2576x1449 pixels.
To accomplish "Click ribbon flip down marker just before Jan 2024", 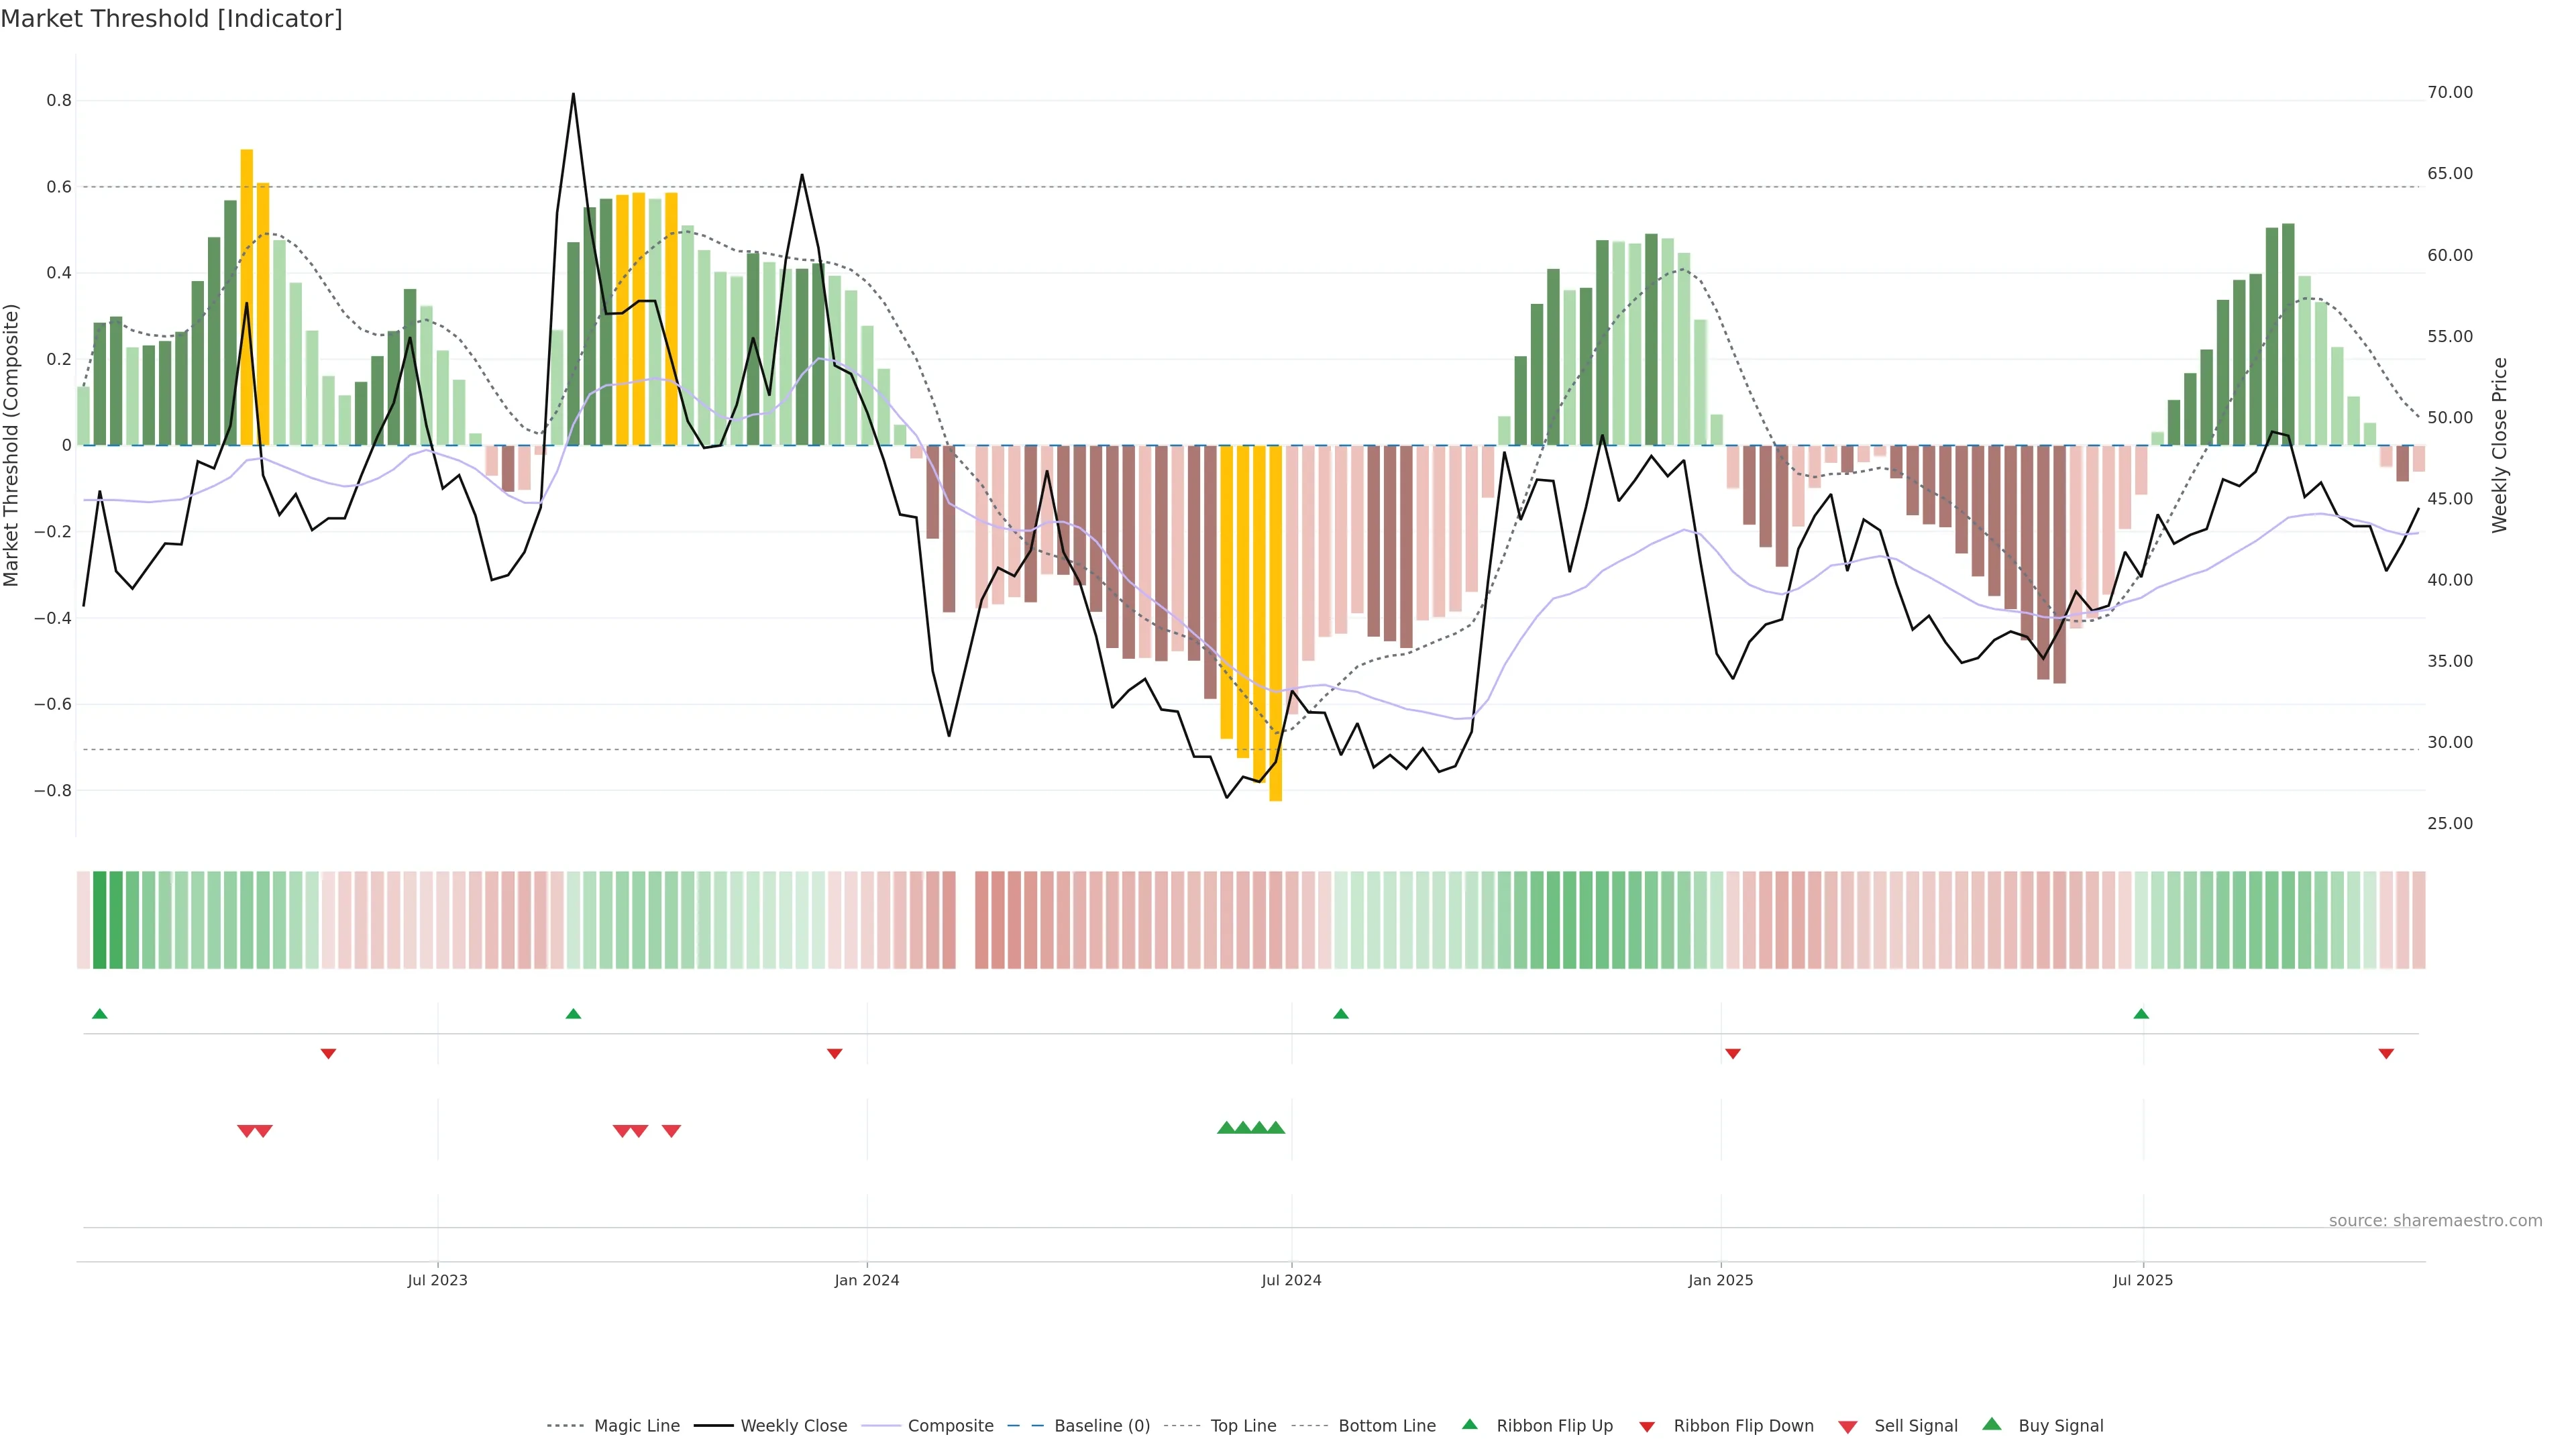I will (834, 1053).
